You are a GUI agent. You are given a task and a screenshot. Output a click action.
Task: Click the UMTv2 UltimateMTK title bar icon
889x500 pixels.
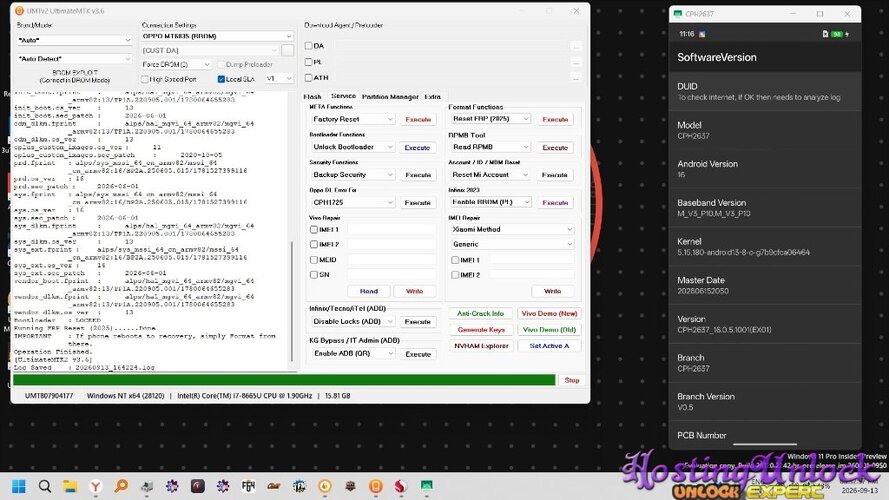pos(19,11)
